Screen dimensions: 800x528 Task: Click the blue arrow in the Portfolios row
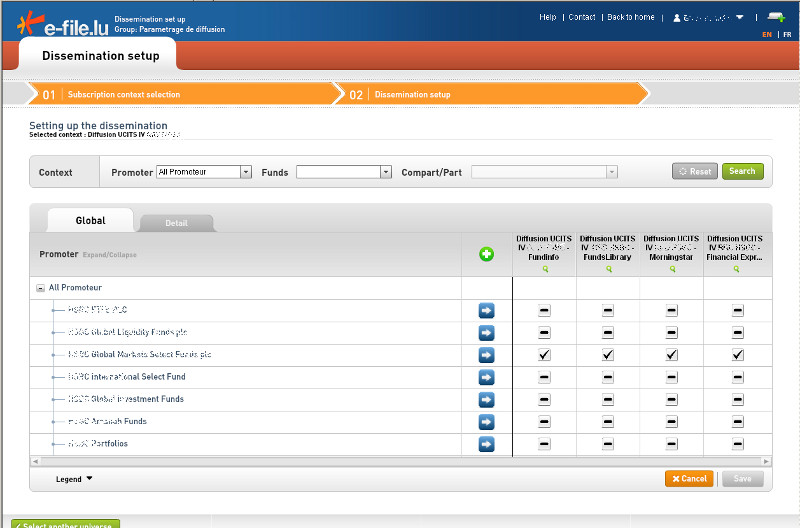(x=486, y=444)
